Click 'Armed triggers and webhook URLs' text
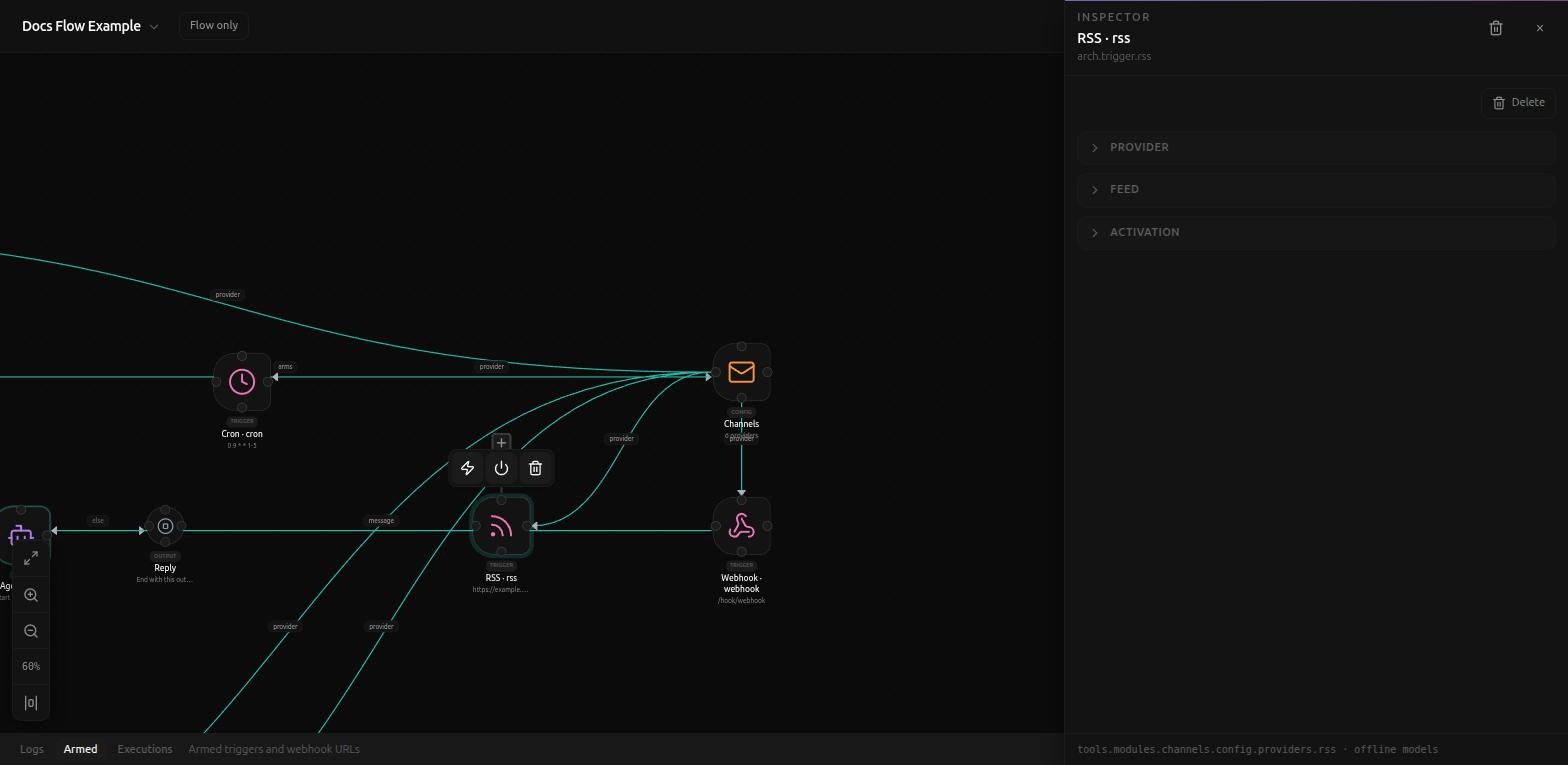The image size is (1568, 765). point(274,749)
